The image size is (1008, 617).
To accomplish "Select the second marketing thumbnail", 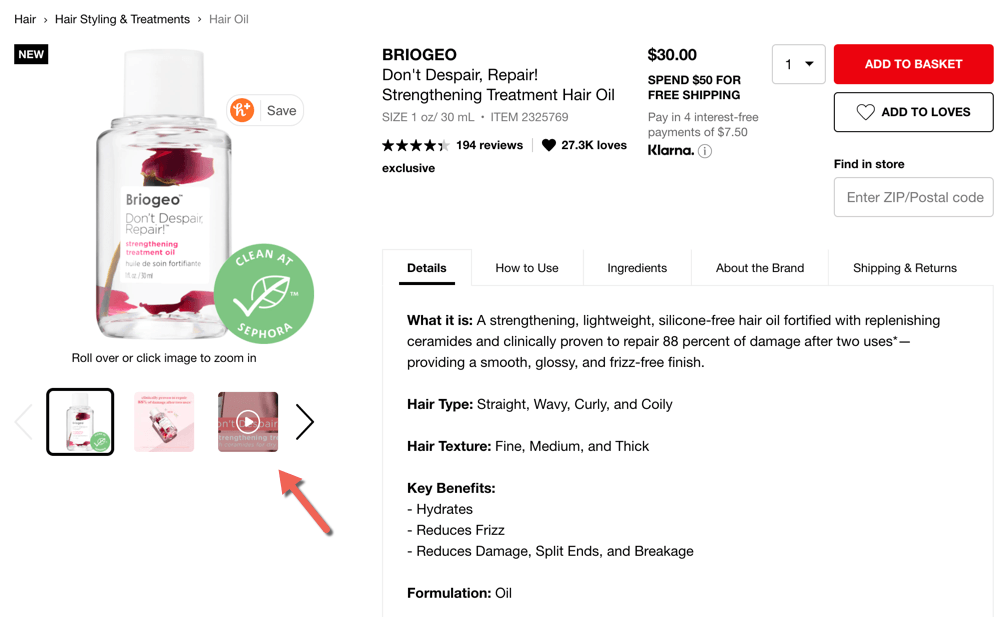I will [163, 421].
